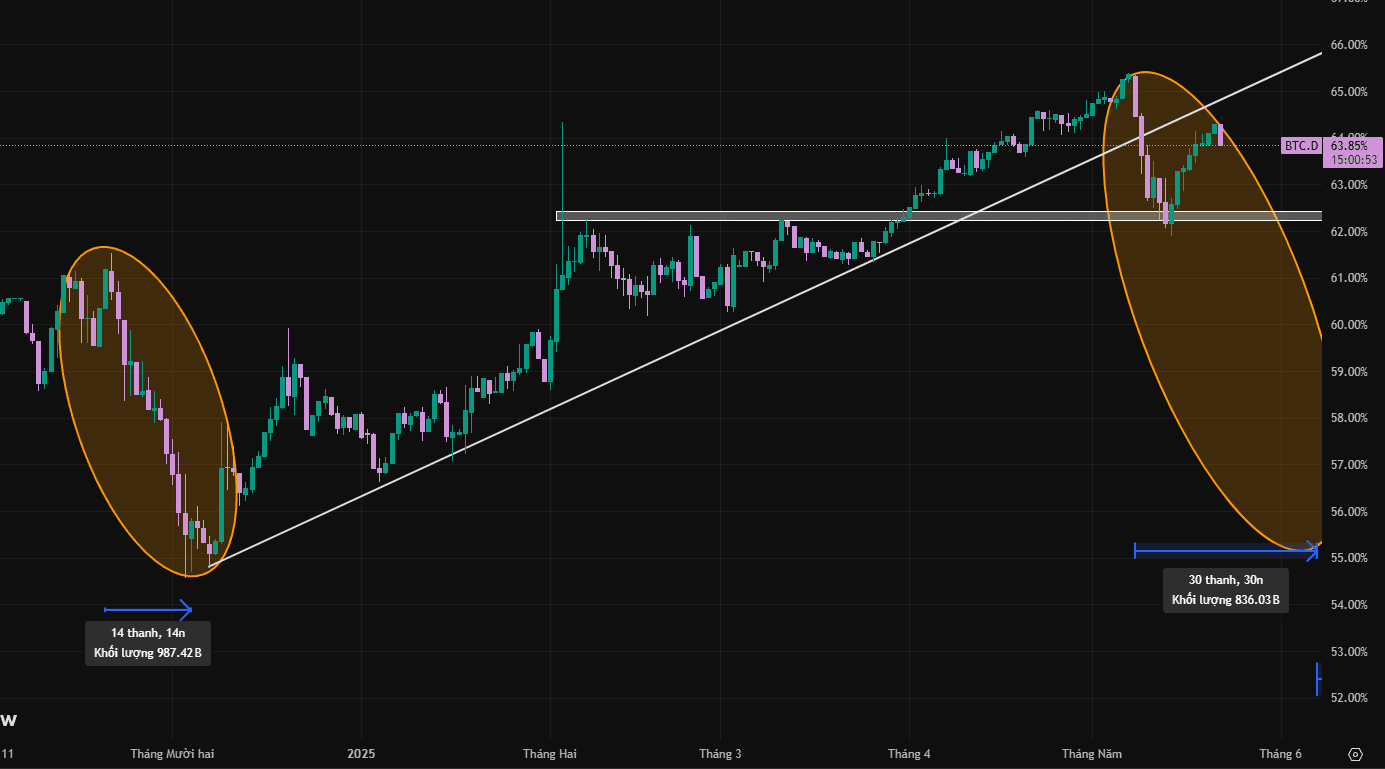Click the "2025" time axis label
The image size is (1385, 769).
click(x=359, y=754)
